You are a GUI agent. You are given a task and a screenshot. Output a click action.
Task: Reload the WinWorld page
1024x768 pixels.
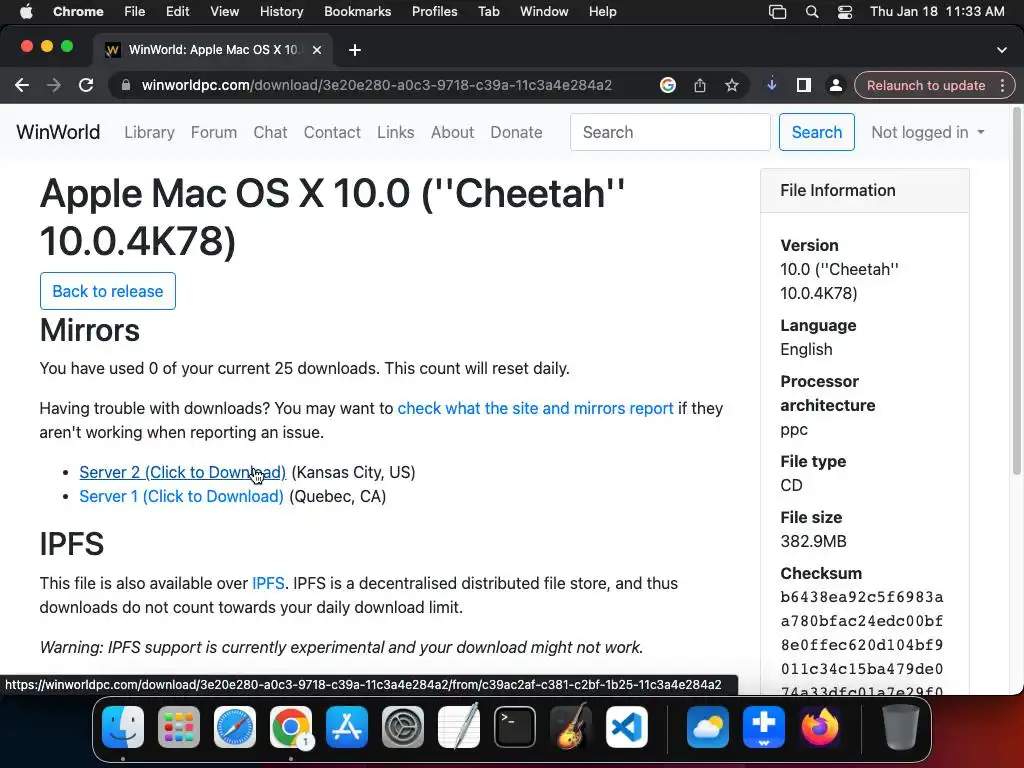click(86, 86)
